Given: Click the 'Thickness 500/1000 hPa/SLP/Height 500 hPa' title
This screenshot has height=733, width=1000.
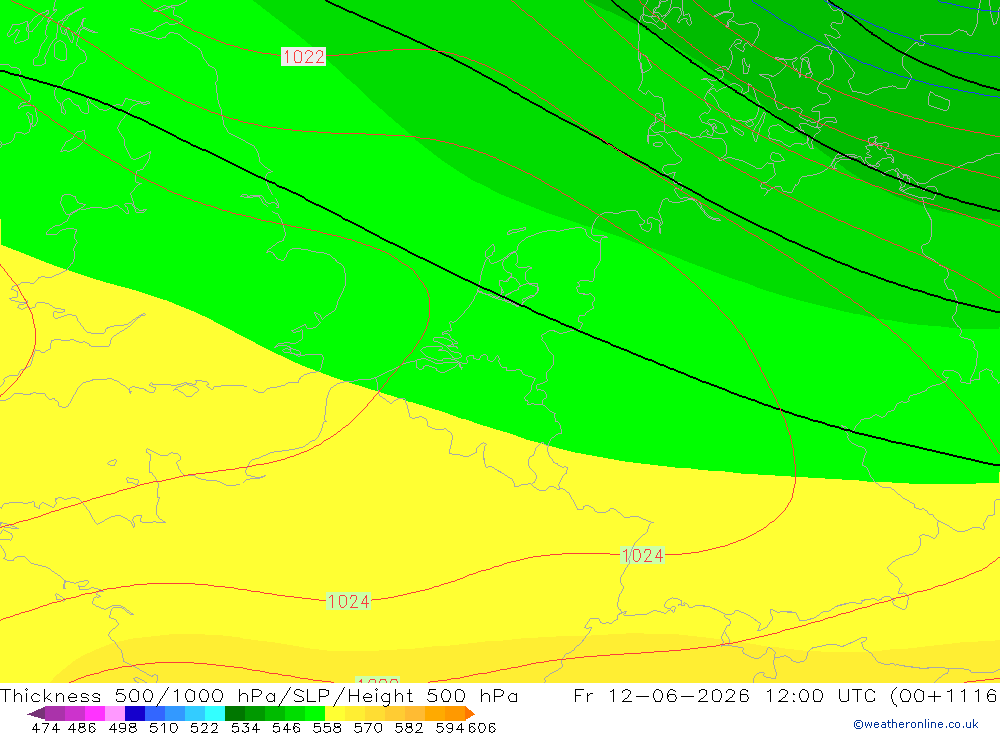Looking at the screenshot, I should click(x=259, y=695).
